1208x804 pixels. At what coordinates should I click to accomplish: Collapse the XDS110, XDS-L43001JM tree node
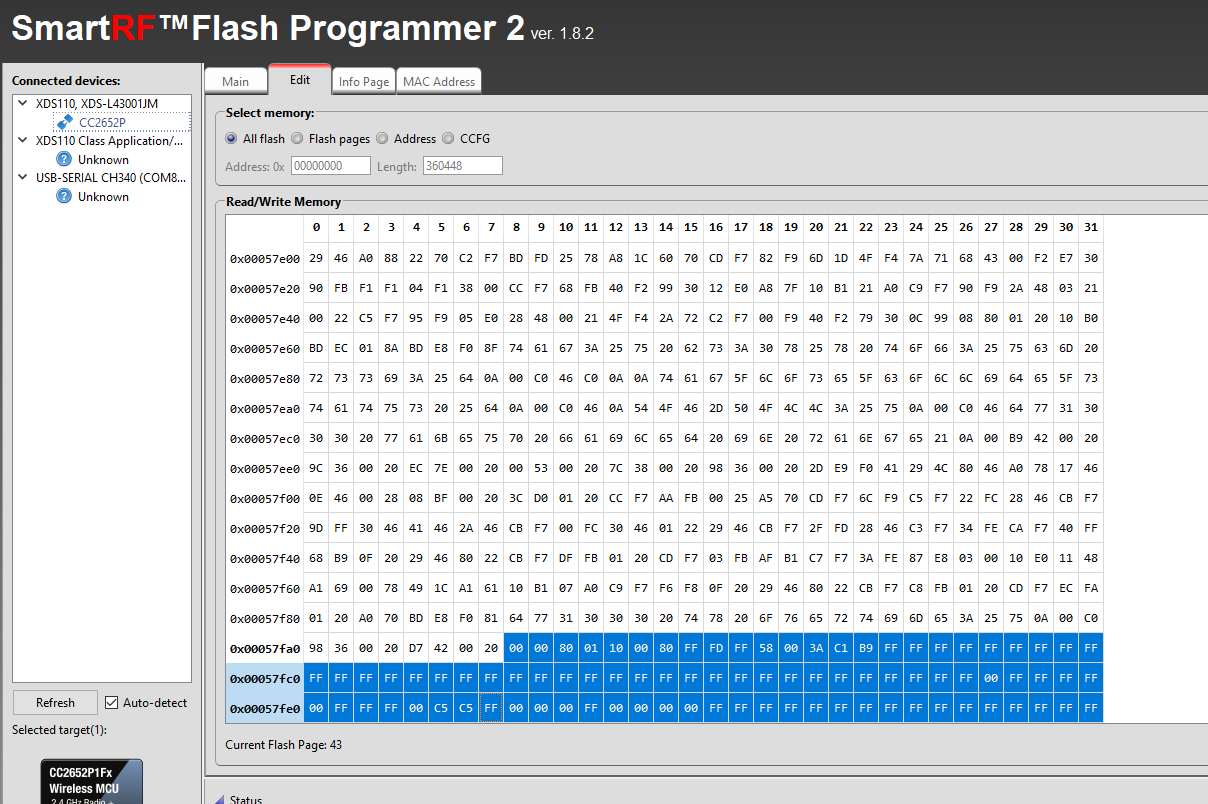23,103
